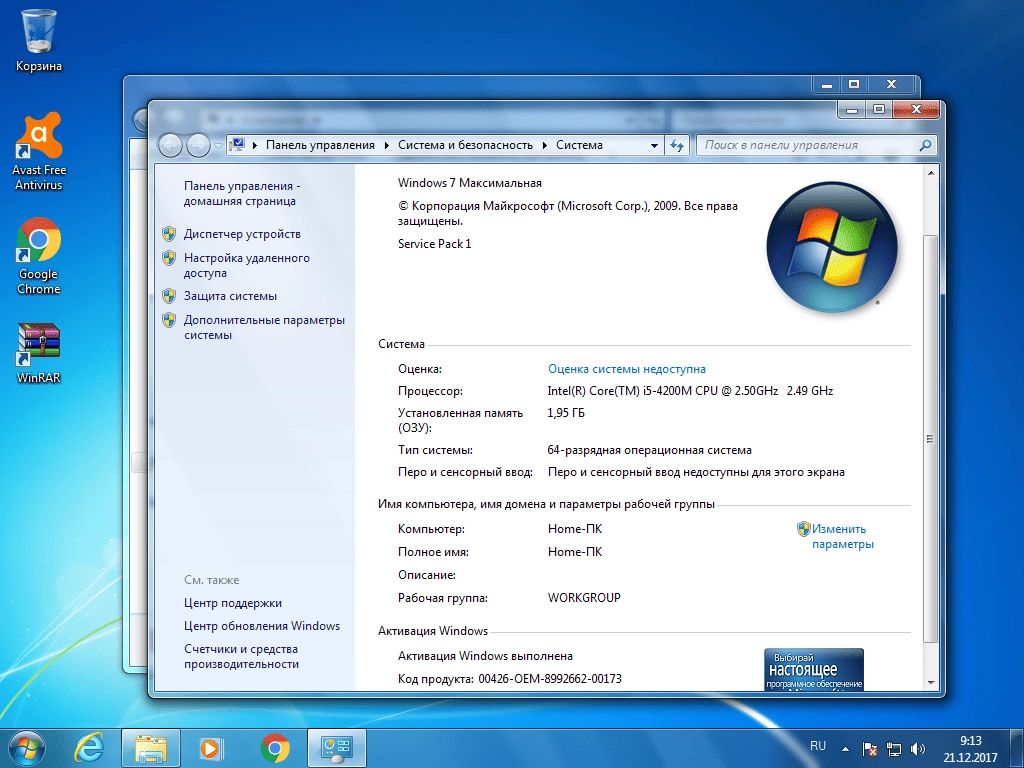
Task: Click the Windows logo image
Action: pos(832,247)
